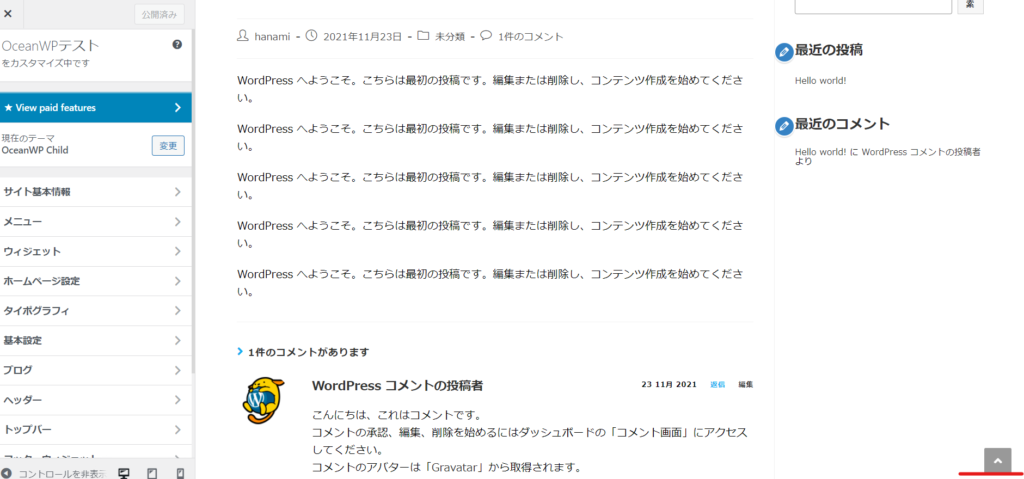Click the 変更 theme button
1024x479 pixels.
[x=168, y=146]
